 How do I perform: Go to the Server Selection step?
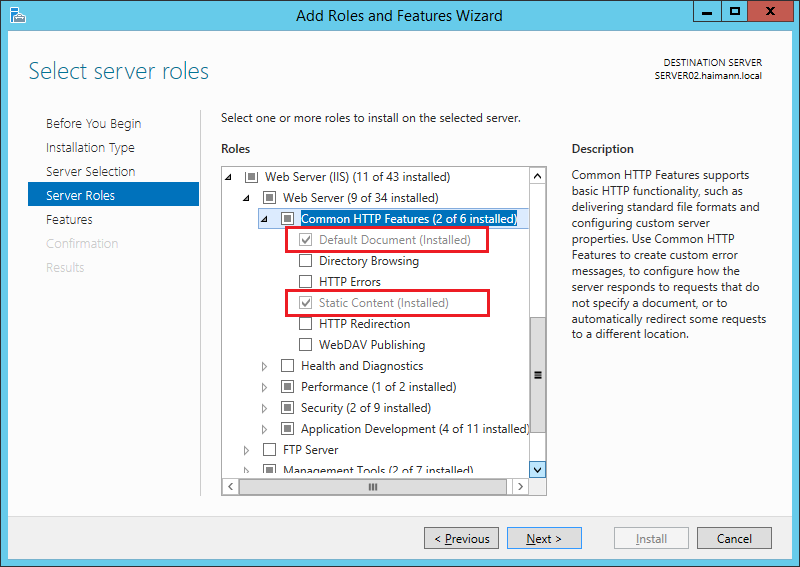pos(90,171)
